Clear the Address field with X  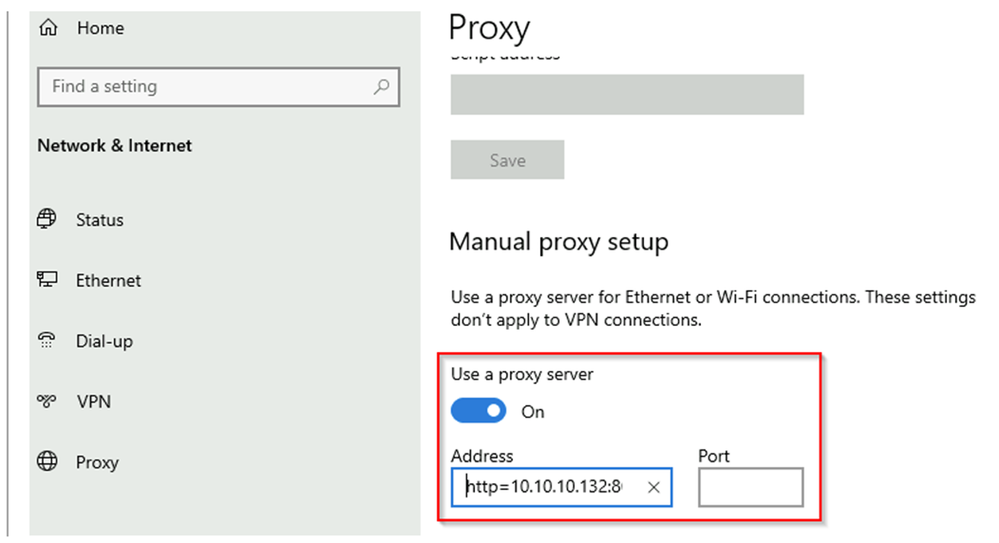pyautogui.click(x=654, y=488)
